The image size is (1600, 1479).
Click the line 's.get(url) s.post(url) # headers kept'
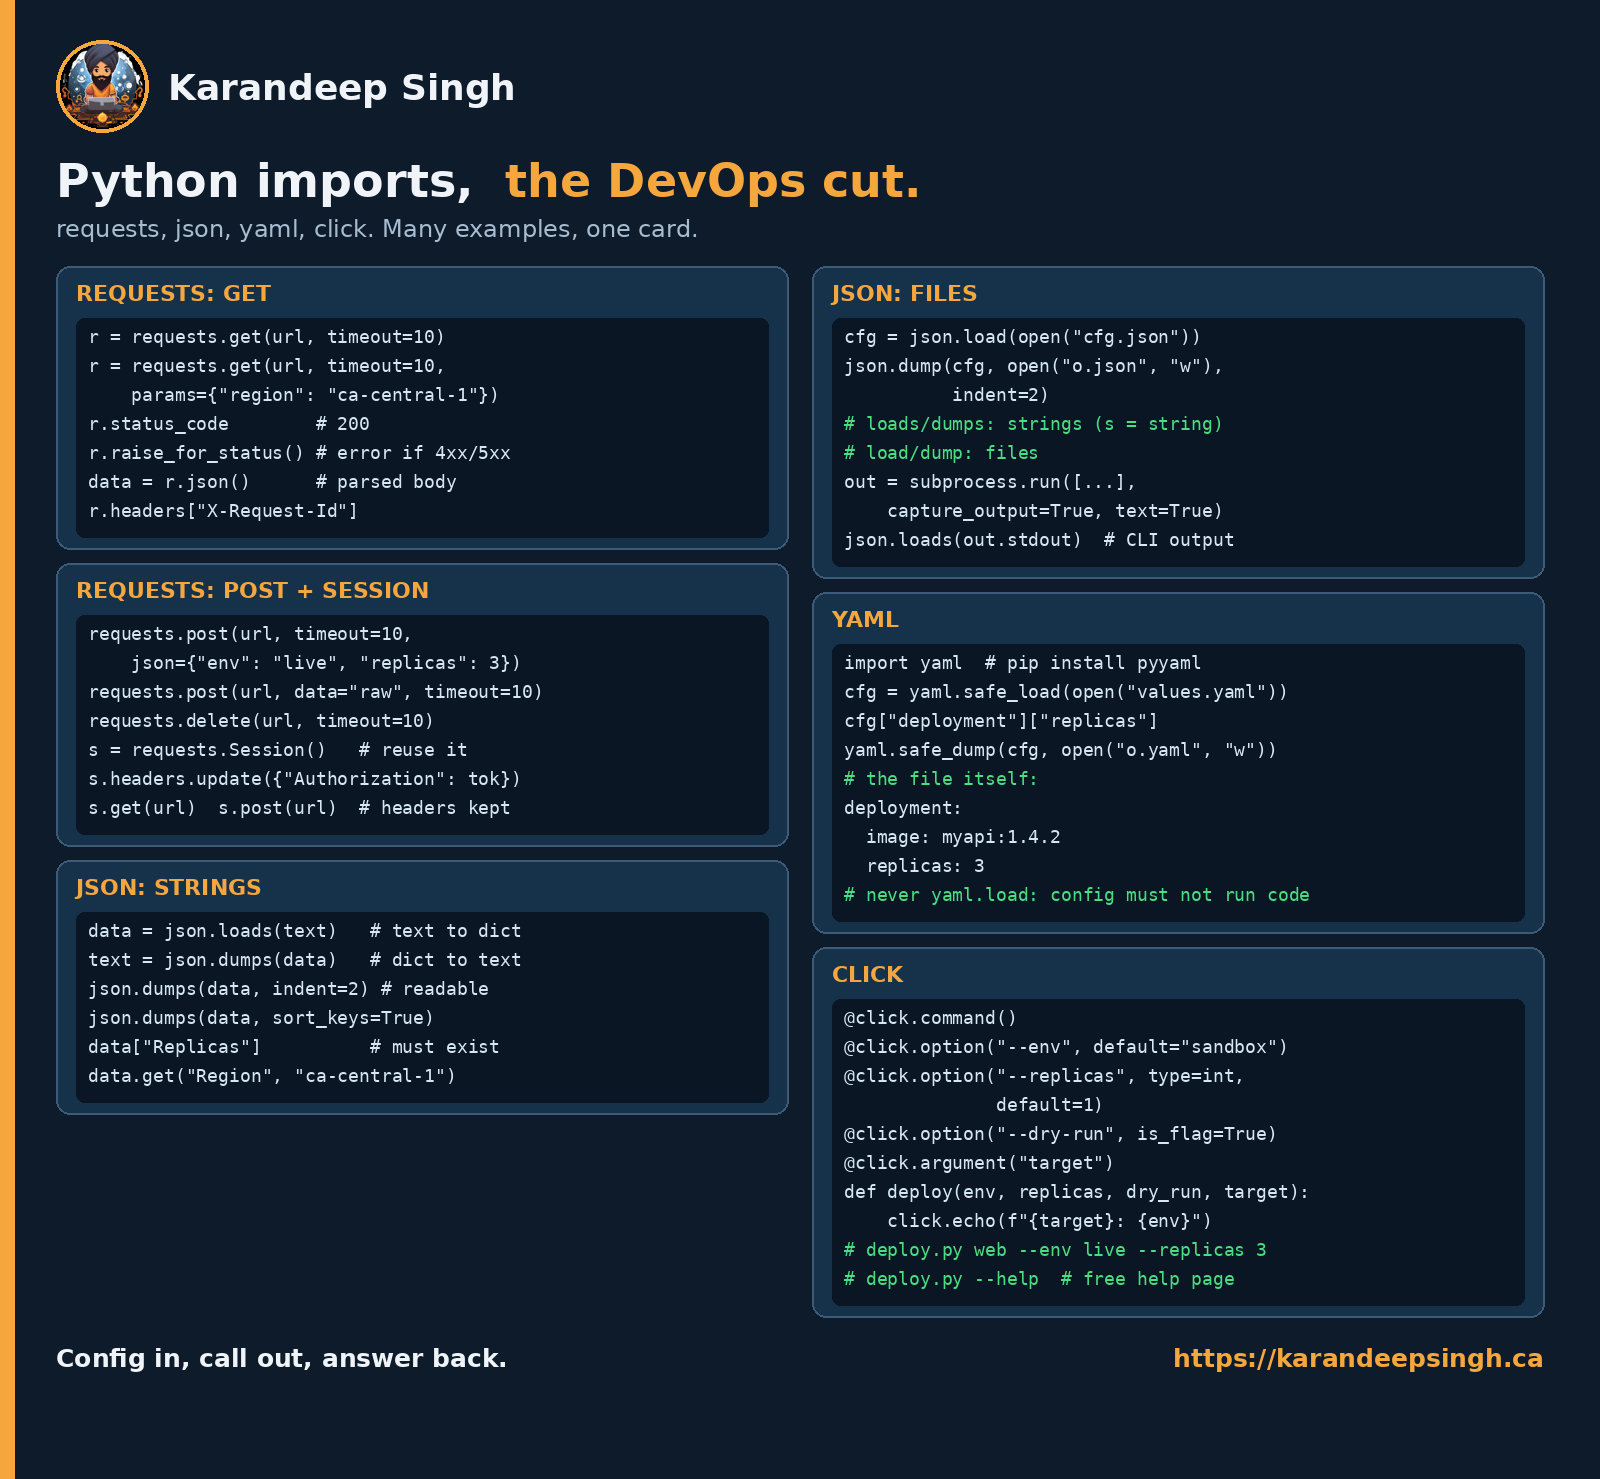click(299, 808)
